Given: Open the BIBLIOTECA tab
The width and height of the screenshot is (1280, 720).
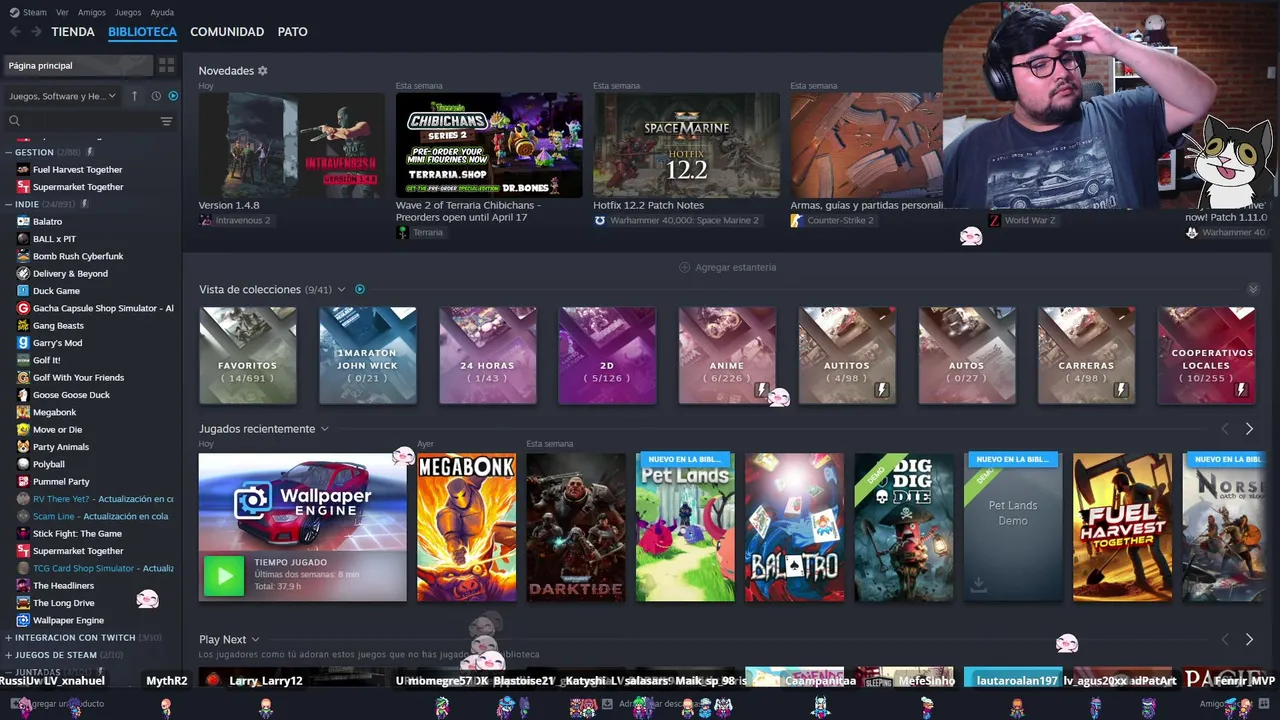Looking at the screenshot, I should [142, 32].
